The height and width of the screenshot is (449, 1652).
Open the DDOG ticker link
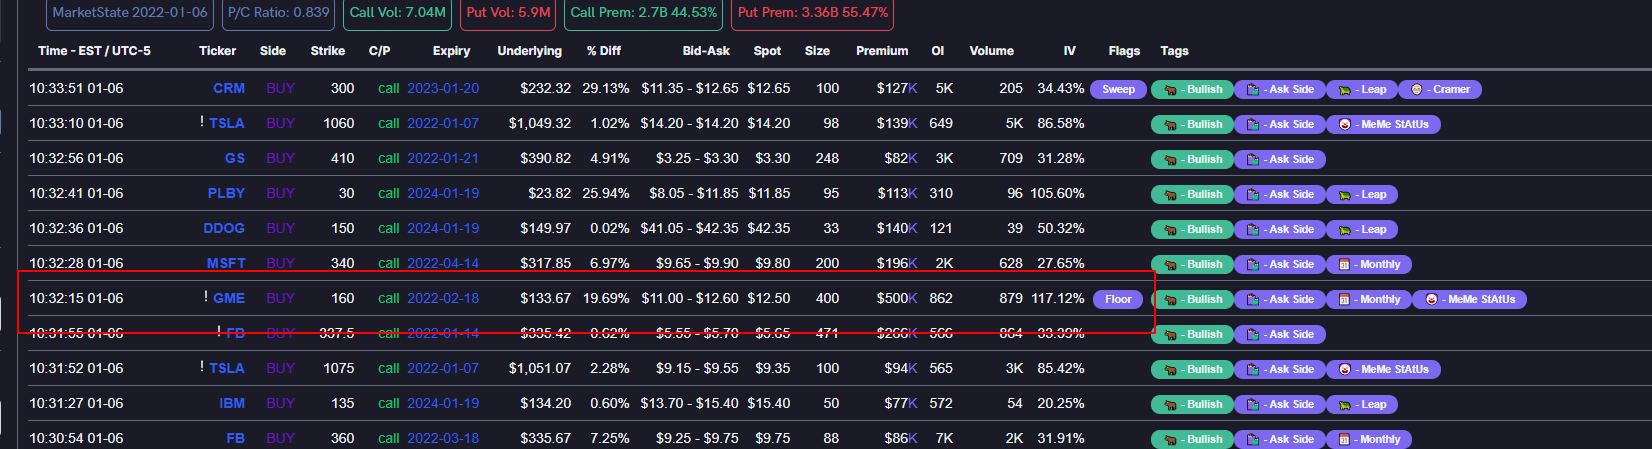click(x=224, y=228)
